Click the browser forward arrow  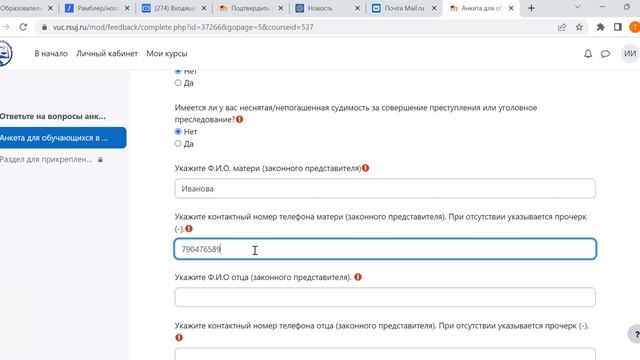coord(6,27)
